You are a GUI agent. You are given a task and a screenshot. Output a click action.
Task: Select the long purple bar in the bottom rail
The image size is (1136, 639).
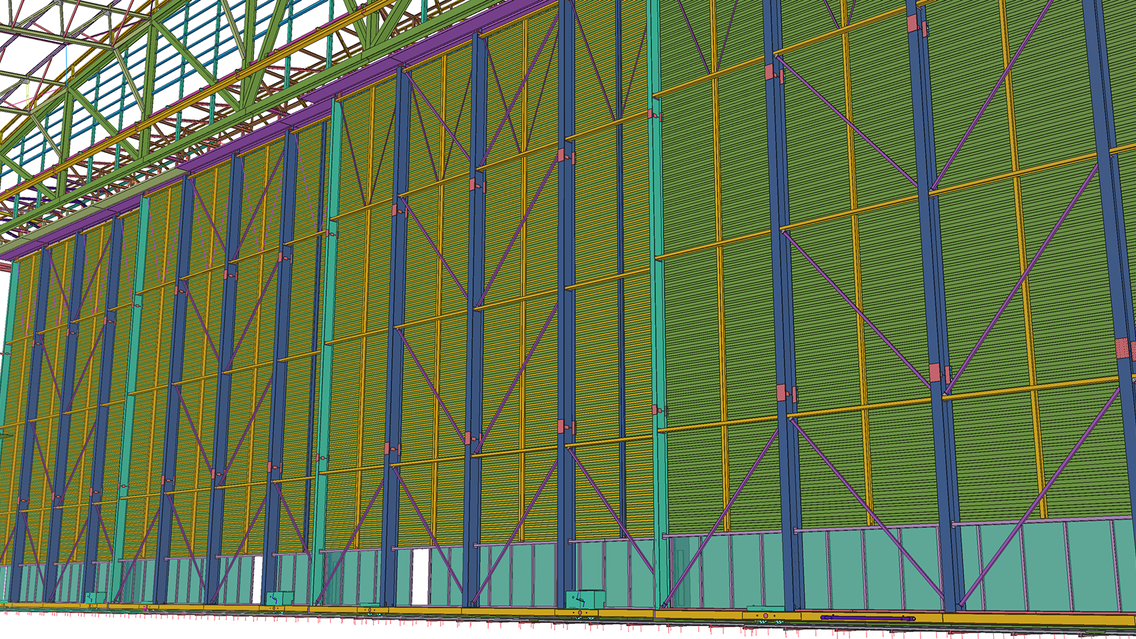click(x=866, y=618)
